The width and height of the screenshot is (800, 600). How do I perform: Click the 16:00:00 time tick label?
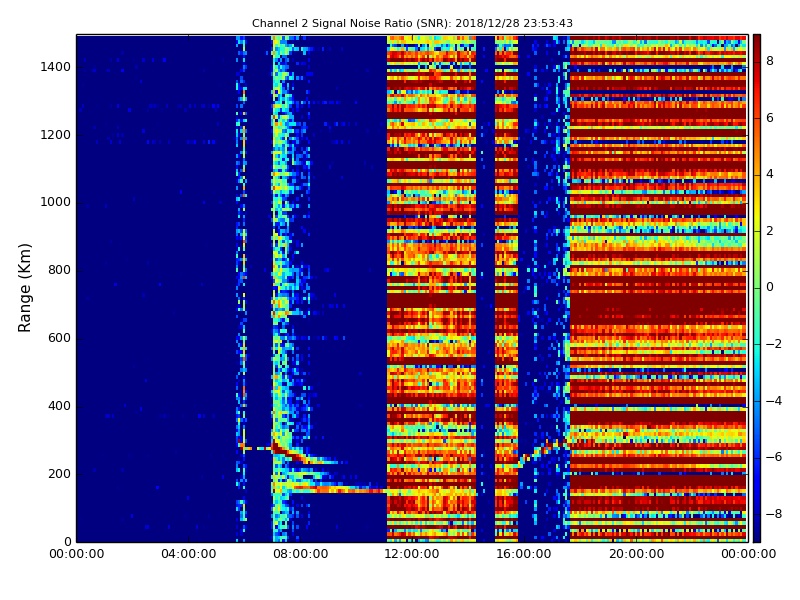coord(524,554)
